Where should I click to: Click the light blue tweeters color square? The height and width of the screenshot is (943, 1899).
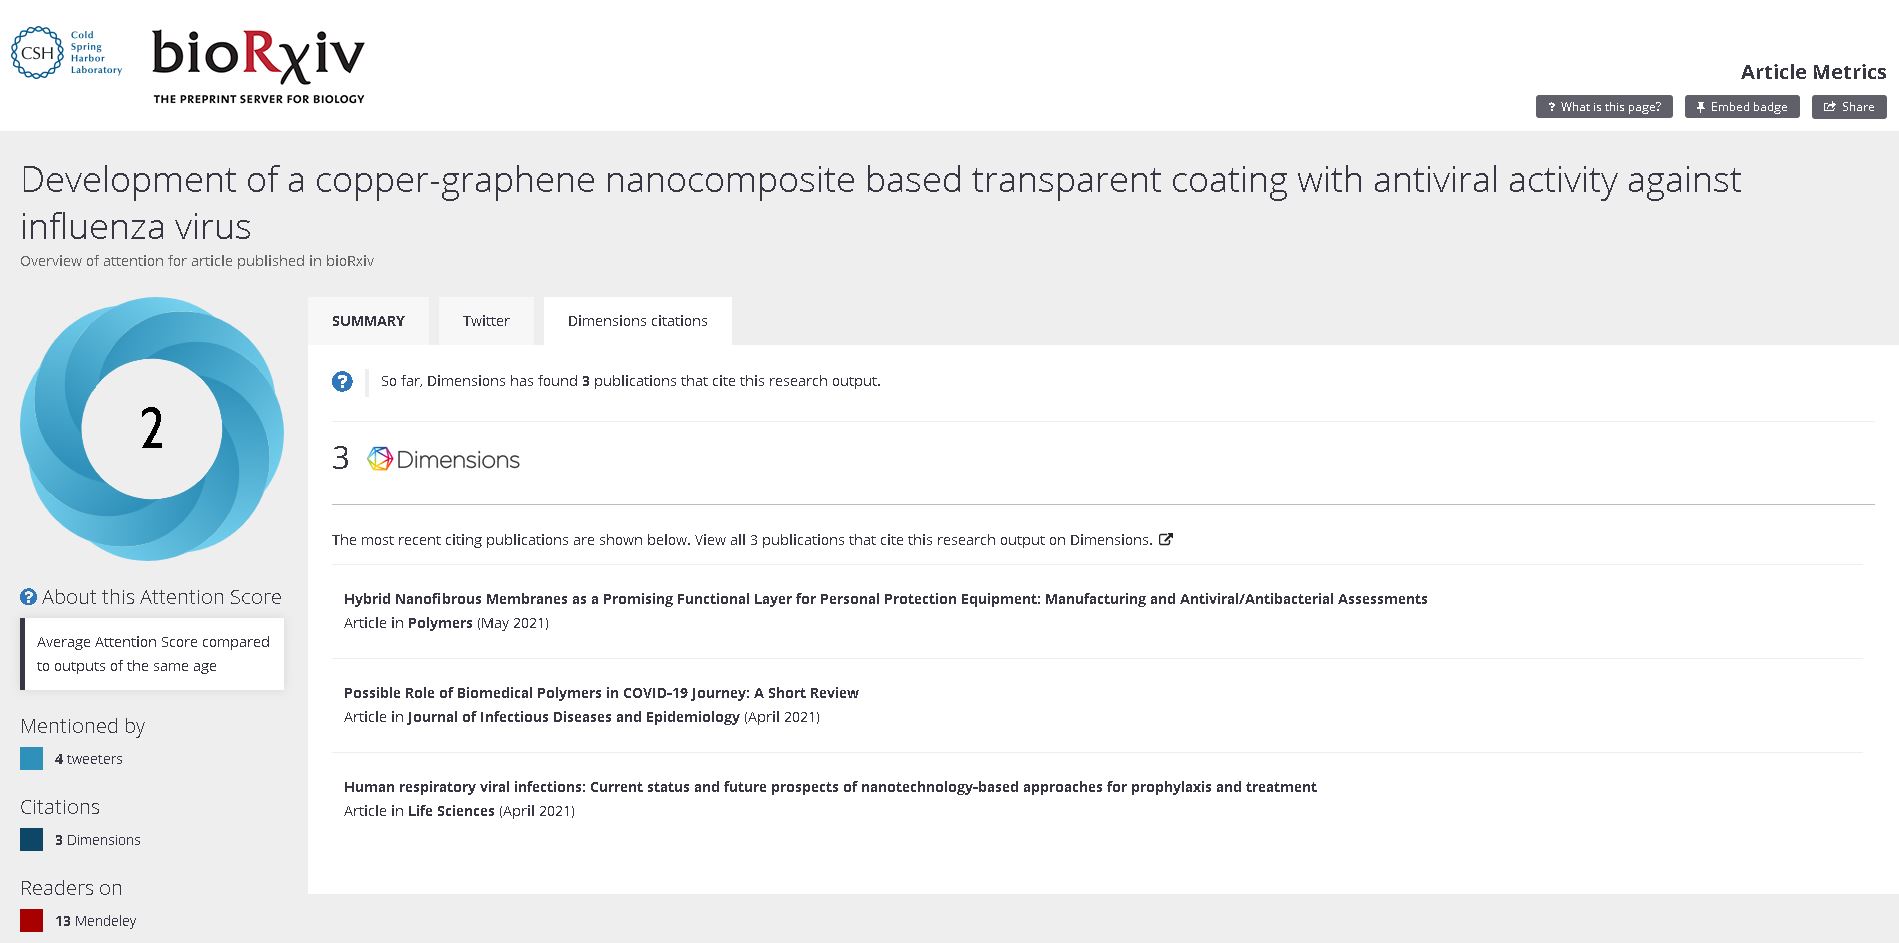click(x=32, y=759)
